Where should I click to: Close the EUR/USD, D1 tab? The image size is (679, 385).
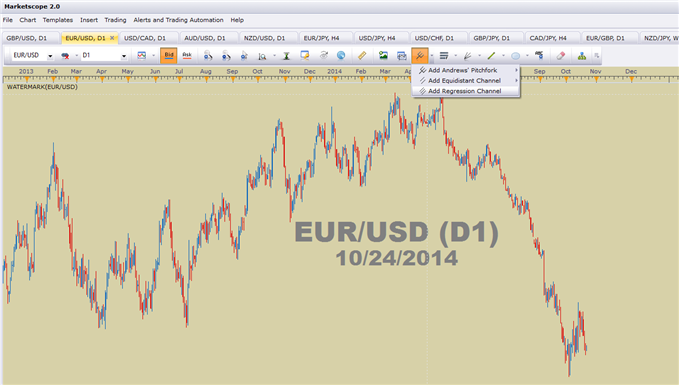112,38
